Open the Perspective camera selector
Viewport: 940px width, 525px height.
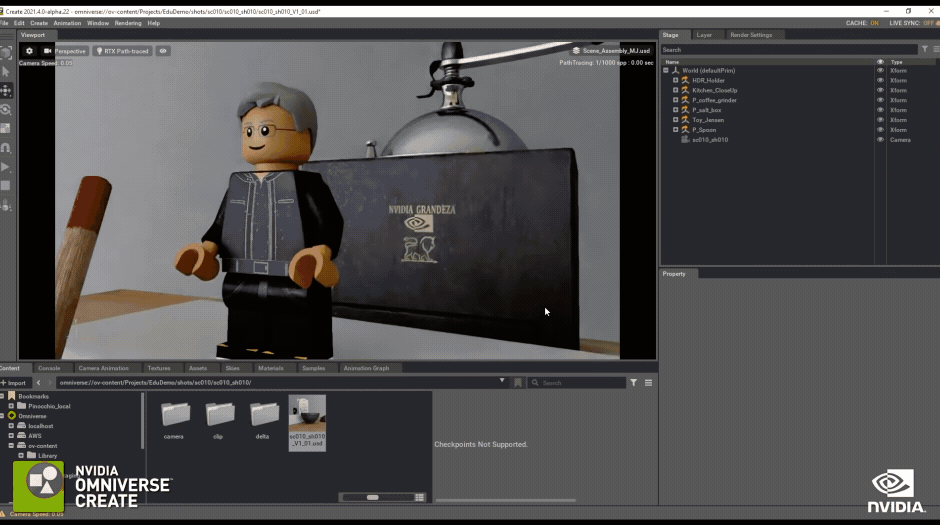click(x=65, y=51)
